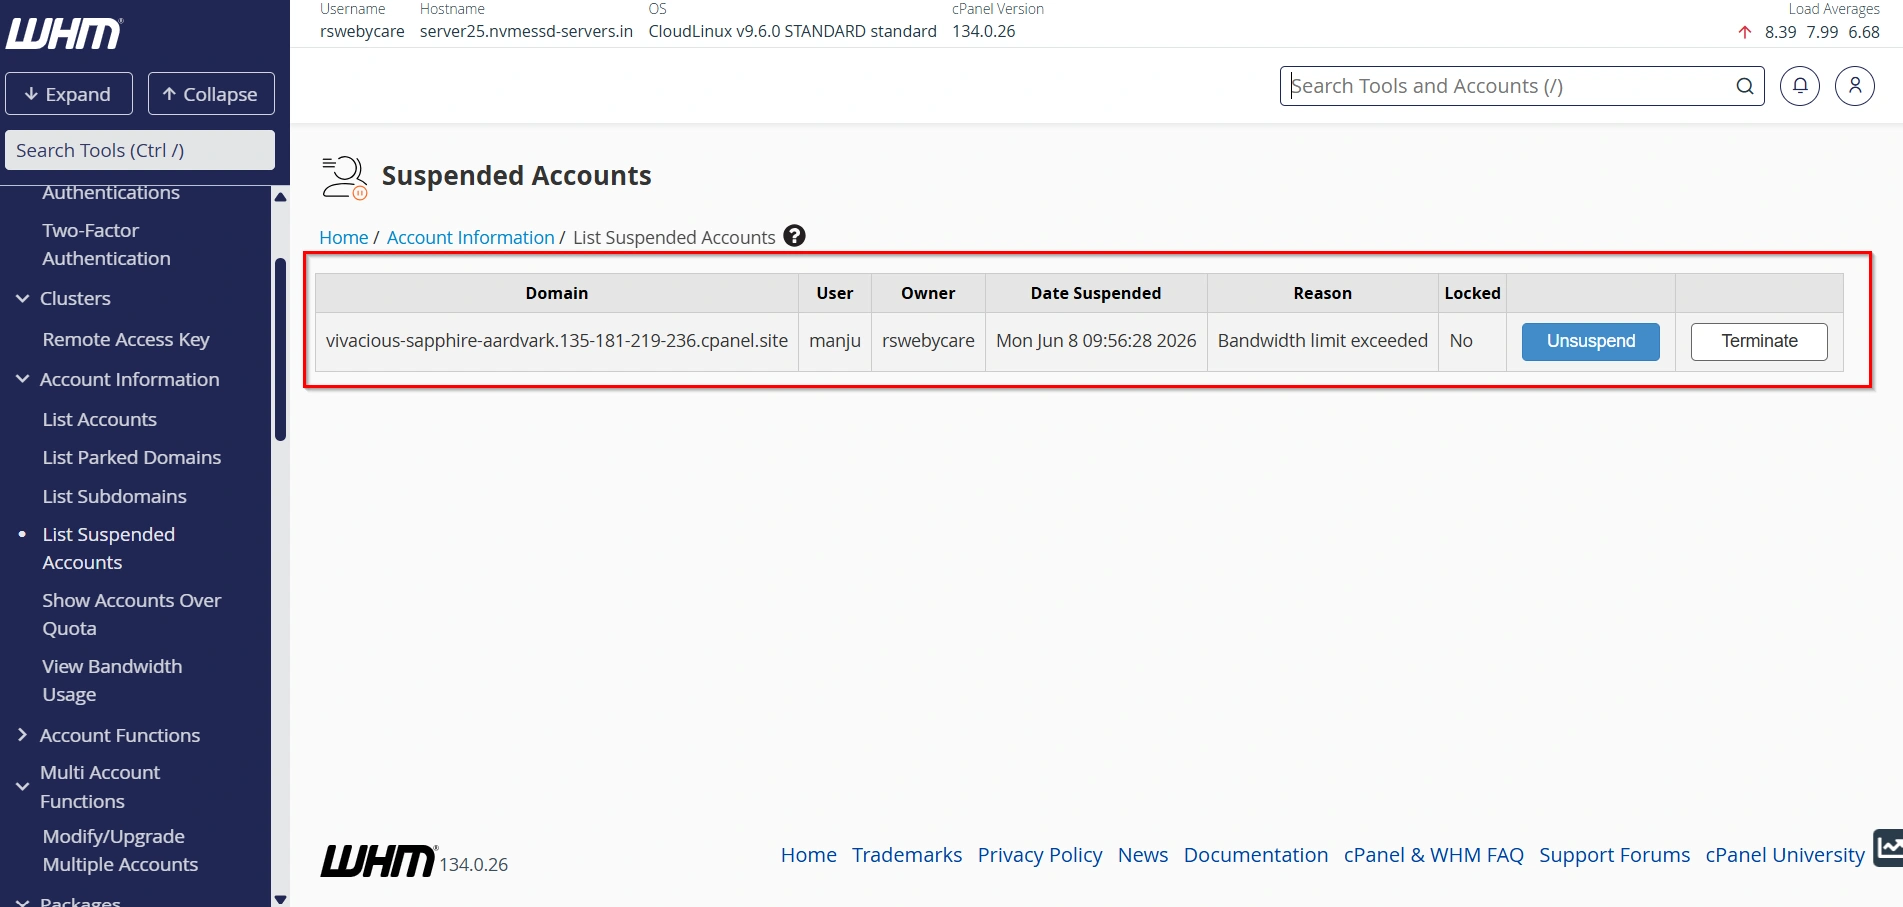Terminate the manju account
This screenshot has height=907, width=1903.
(1759, 341)
